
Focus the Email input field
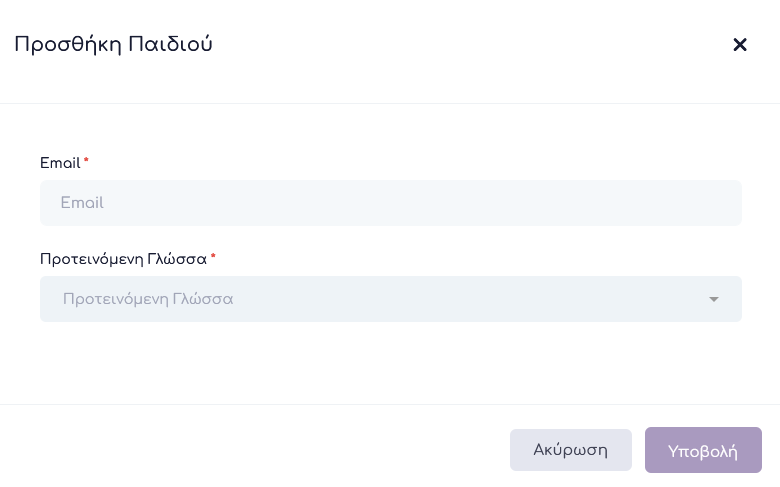click(x=391, y=203)
